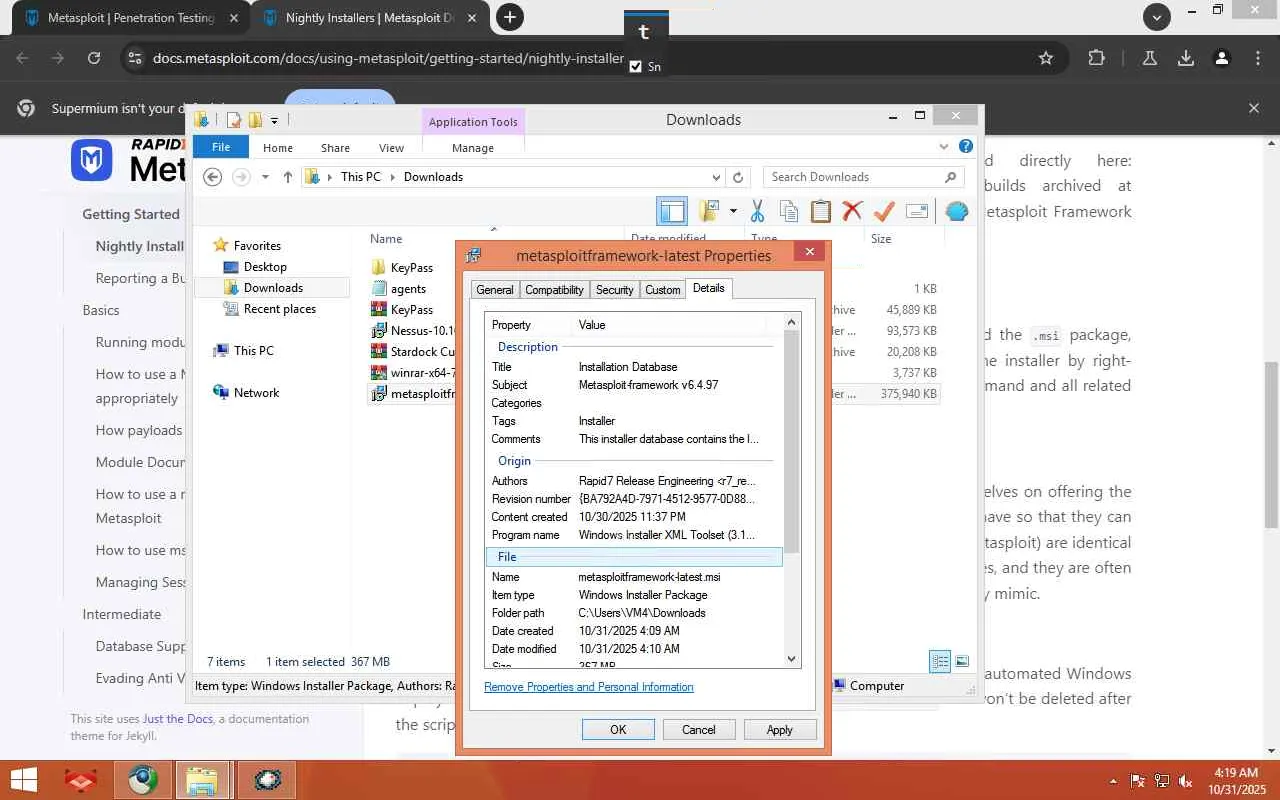
Task: Click the Windows Start button
Action: click(x=23, y=780)
